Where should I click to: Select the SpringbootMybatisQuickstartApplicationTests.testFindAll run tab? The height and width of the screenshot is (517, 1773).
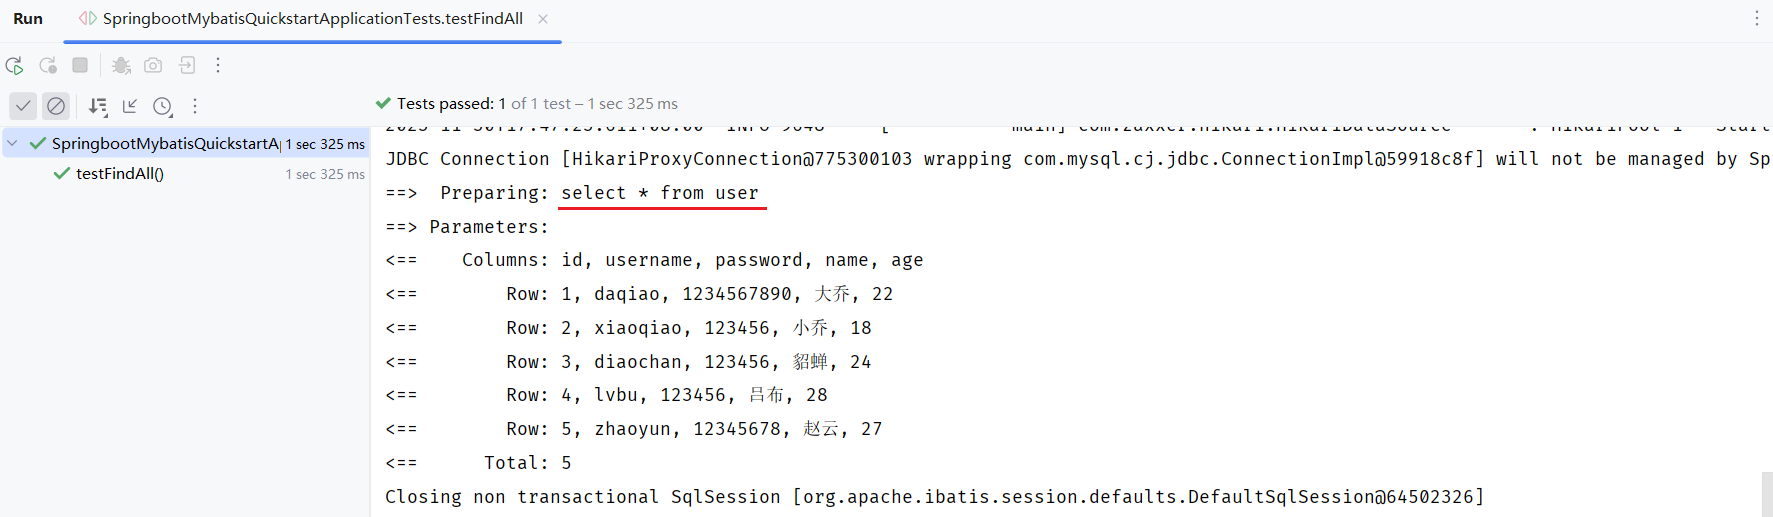click(312, 19)
